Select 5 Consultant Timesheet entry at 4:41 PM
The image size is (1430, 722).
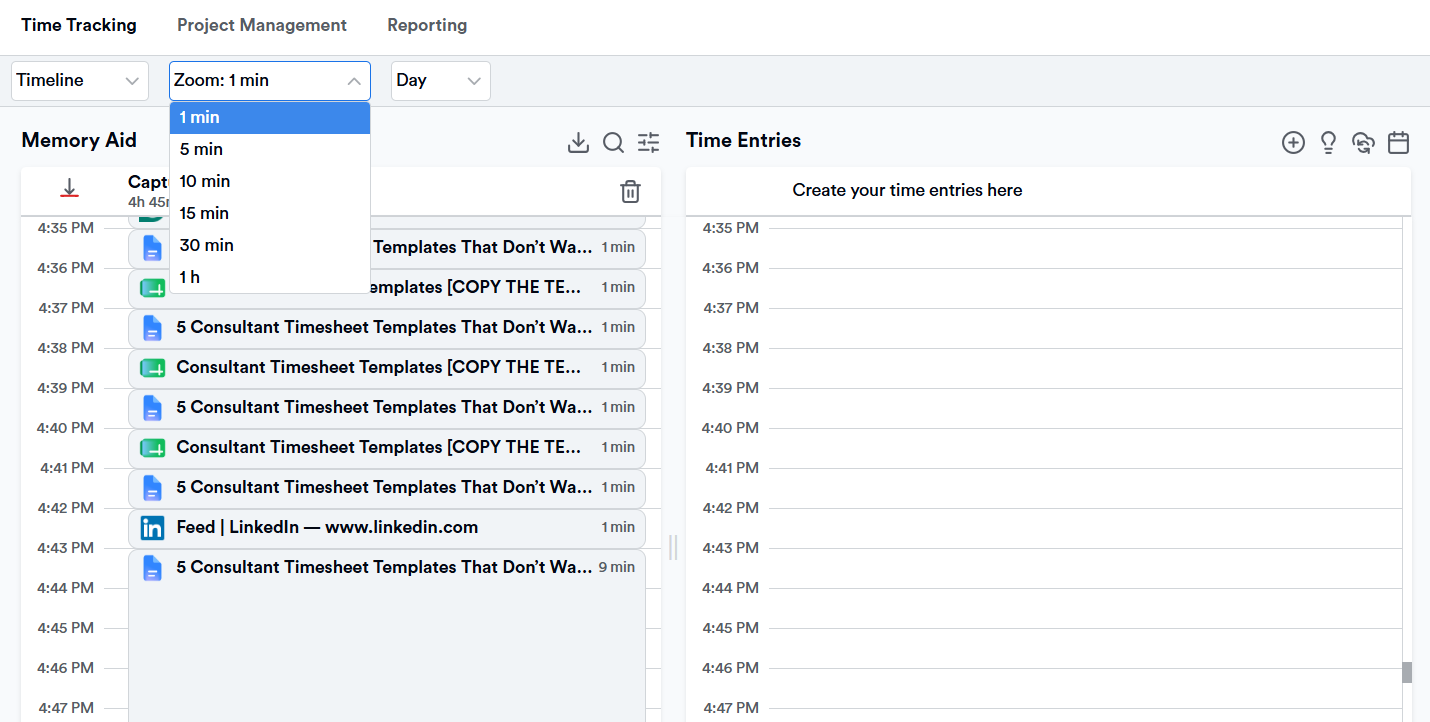point(387,488)
